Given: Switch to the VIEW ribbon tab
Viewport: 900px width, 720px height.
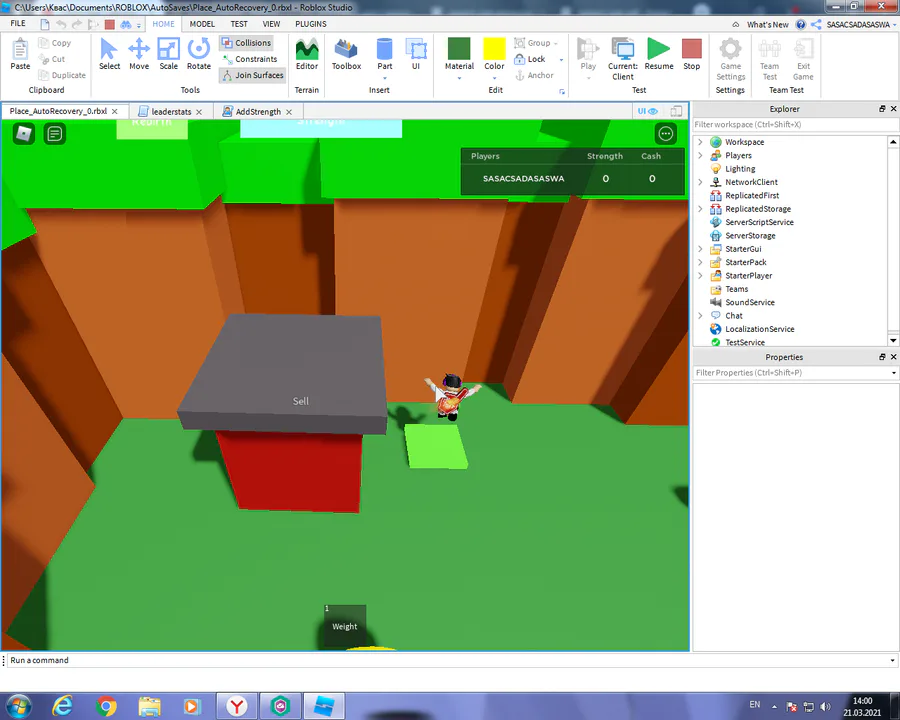Looking at the screenshot, I should tap(271, 24).
